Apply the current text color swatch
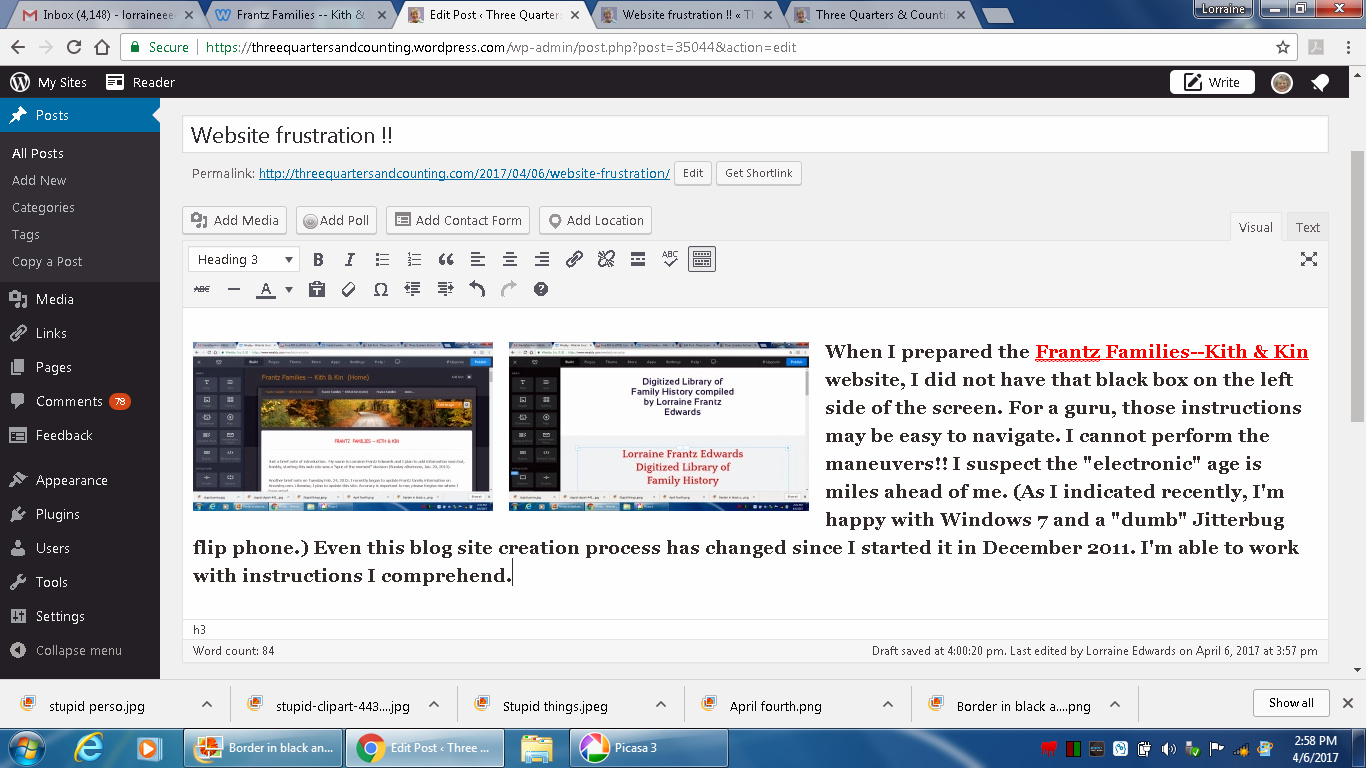Image resolution: width=1366 pixels, height=768 pixels. click(265, 290)
